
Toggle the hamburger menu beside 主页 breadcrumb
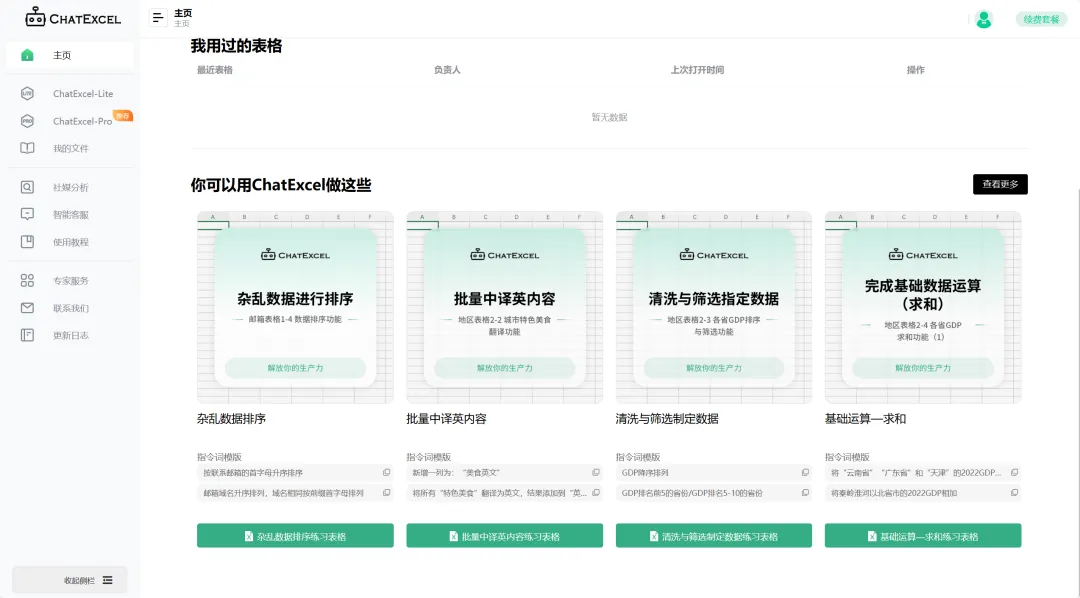[x=157, y=17]
